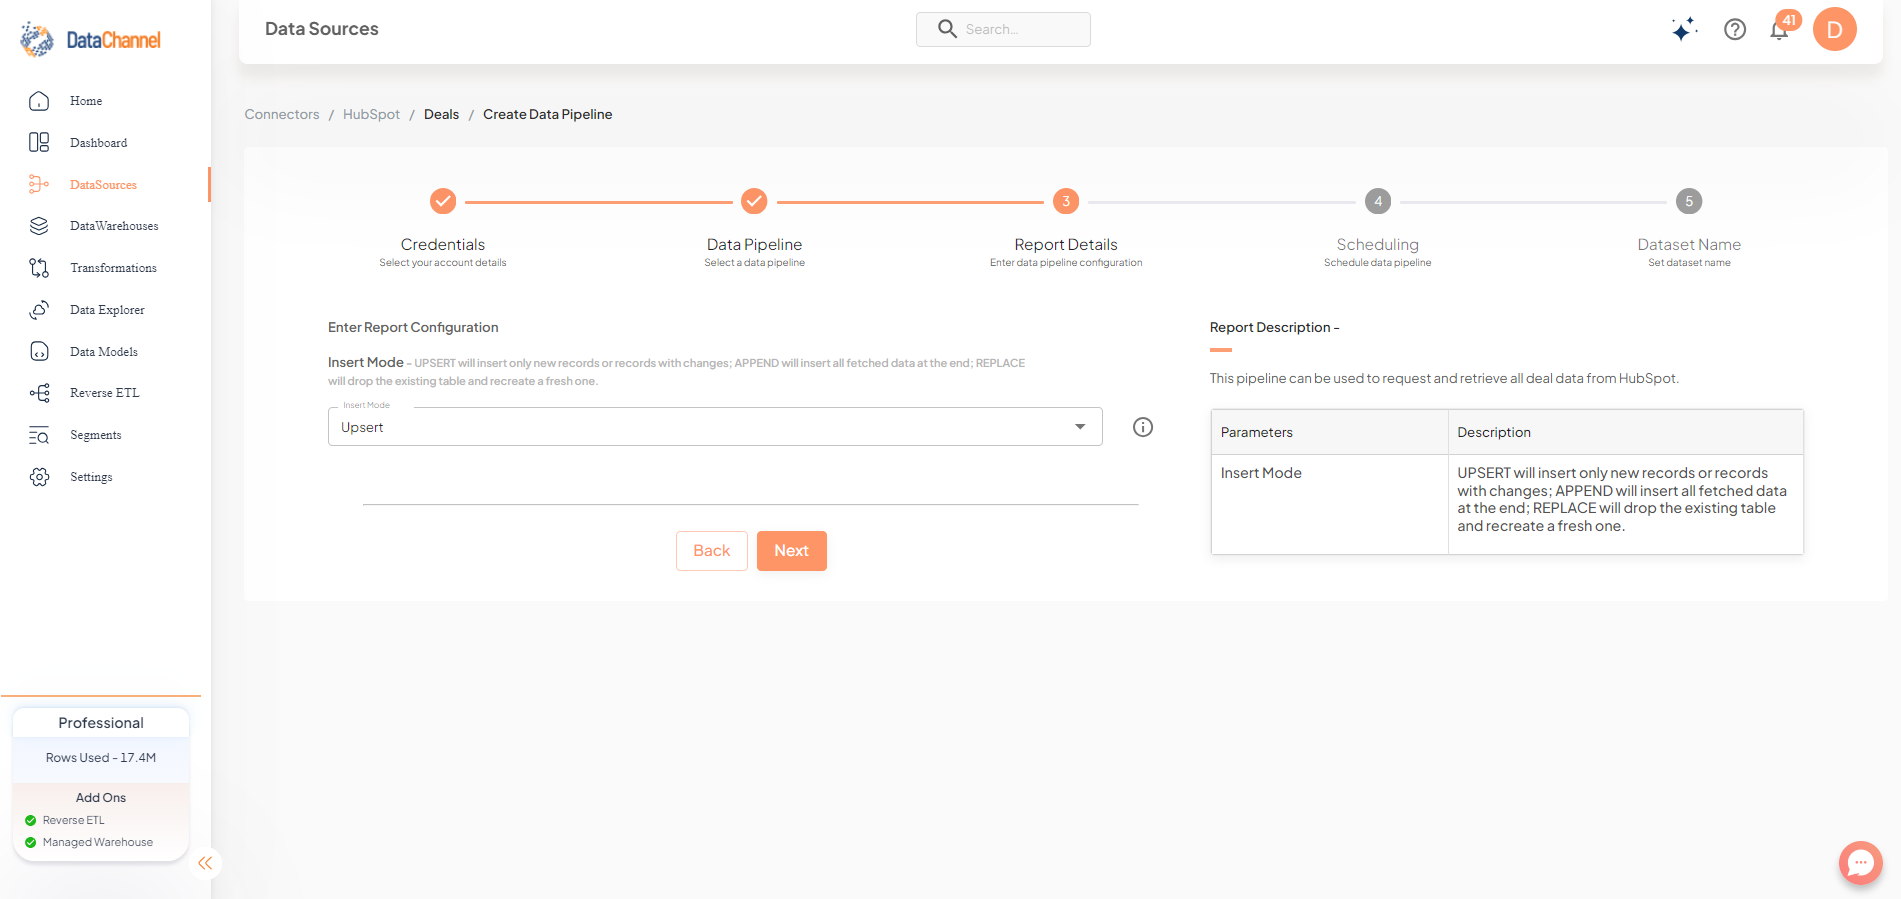Click the Settings gear icon
Viewport: 1901px width, 899px height.
coord(39,477)
